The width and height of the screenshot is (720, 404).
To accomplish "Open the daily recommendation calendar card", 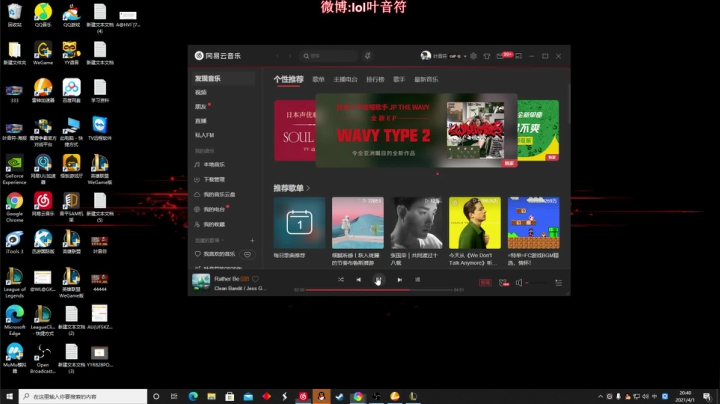I will 299,223.
